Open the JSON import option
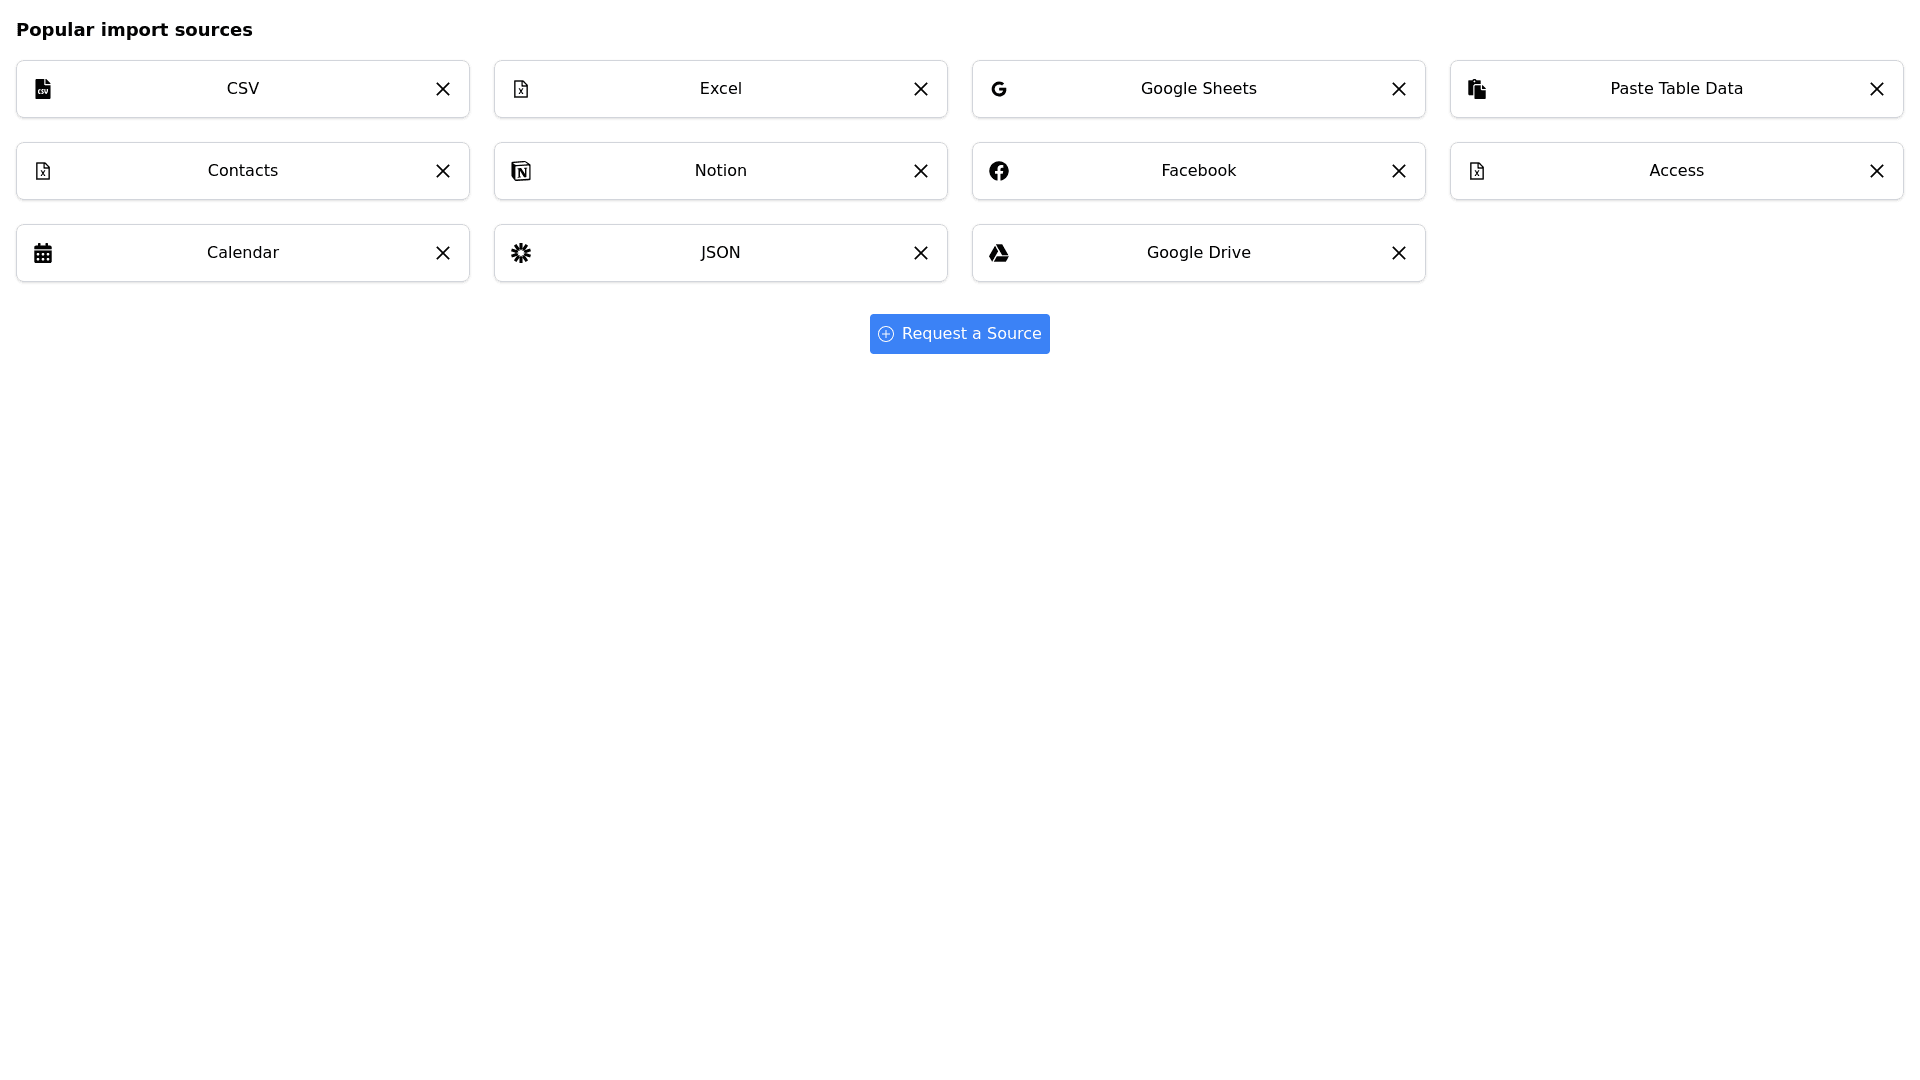The image size is (1920, 1080). [x=720, y=253]
